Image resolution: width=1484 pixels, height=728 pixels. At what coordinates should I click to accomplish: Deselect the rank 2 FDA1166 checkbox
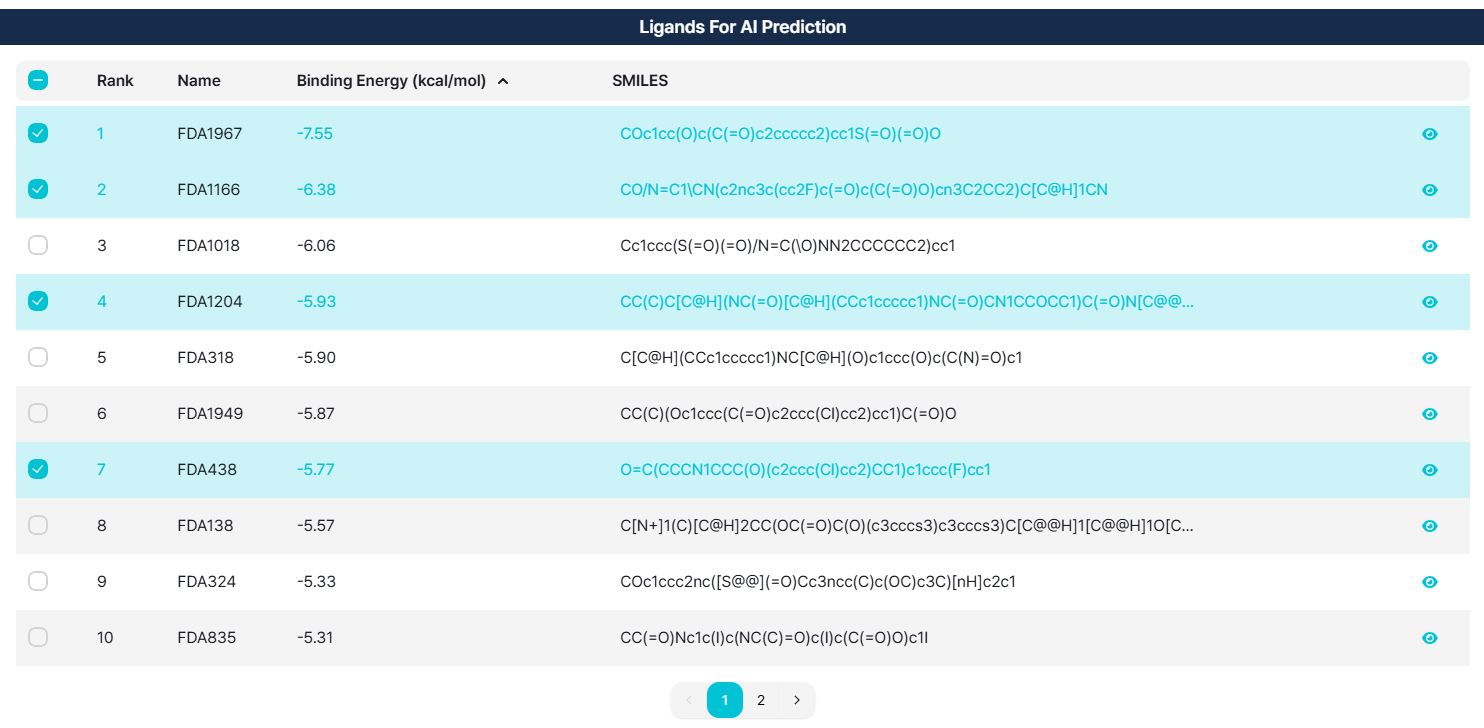point(38,189)
